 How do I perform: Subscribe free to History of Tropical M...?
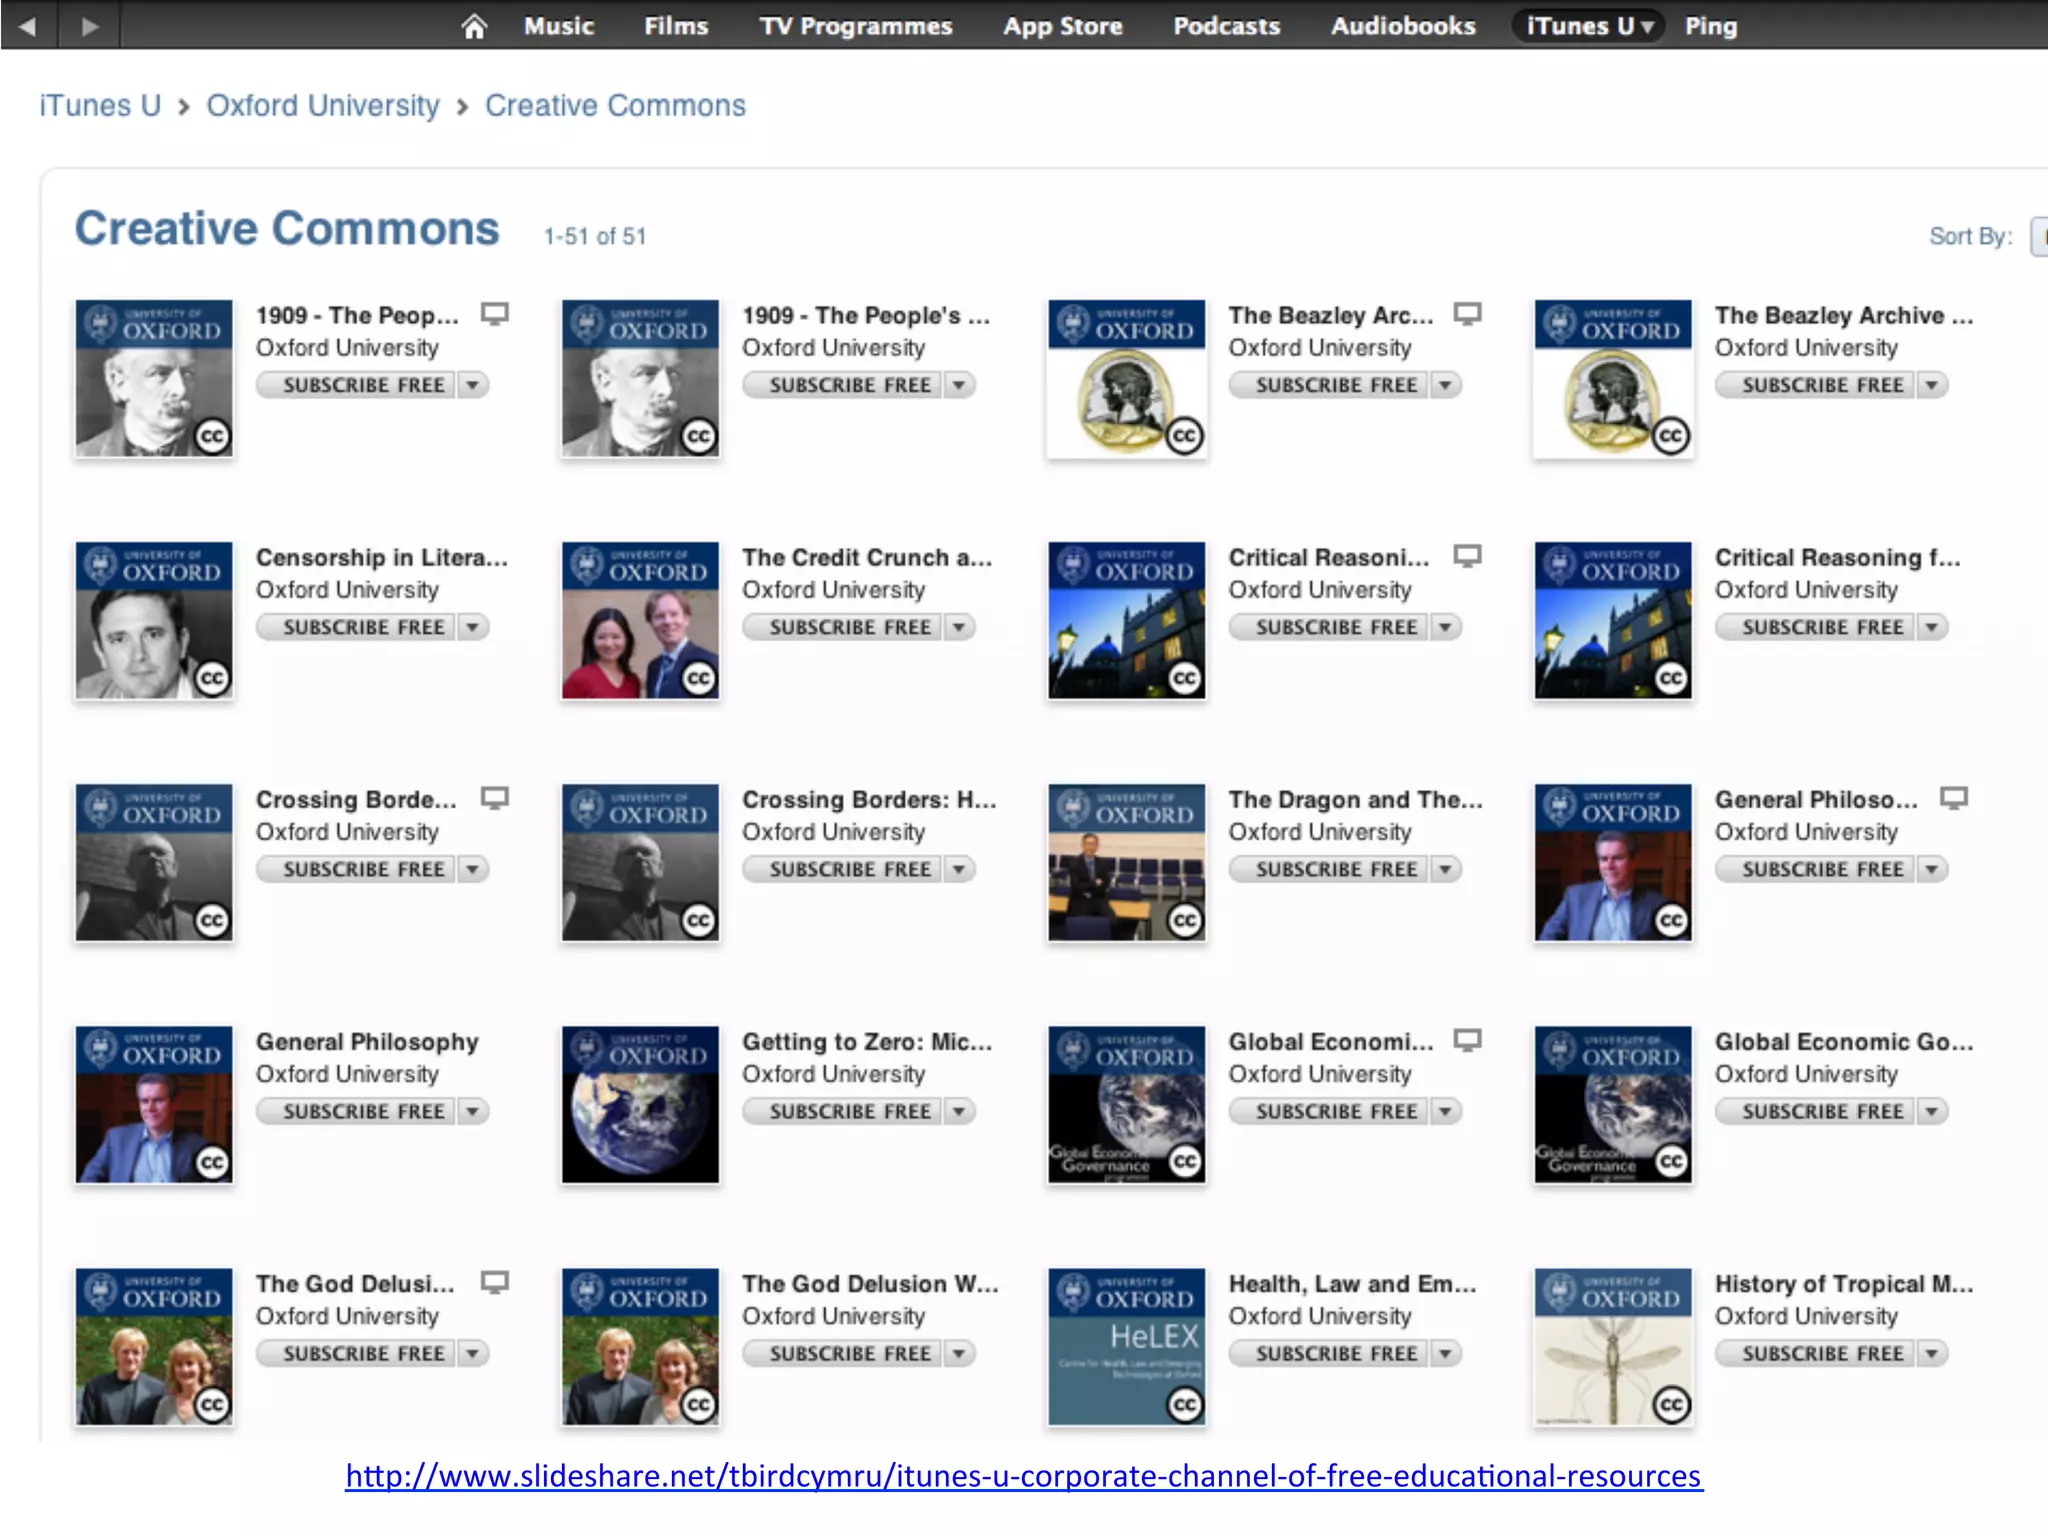(x=1816, y=1353)
